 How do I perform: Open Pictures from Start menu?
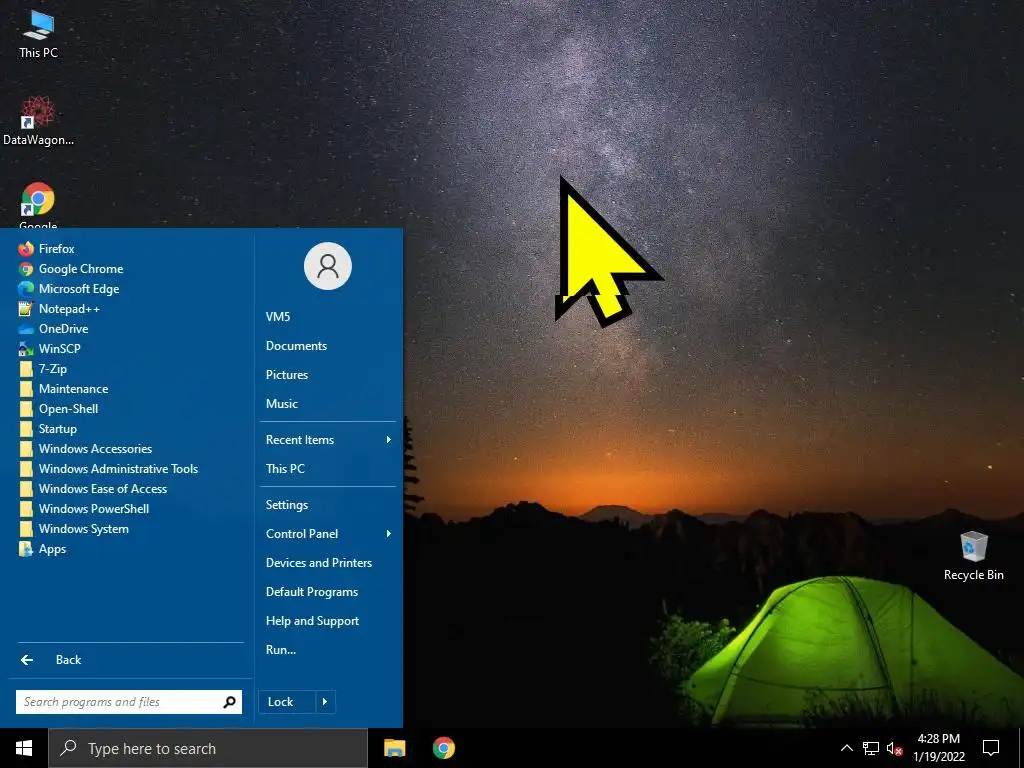287,375
